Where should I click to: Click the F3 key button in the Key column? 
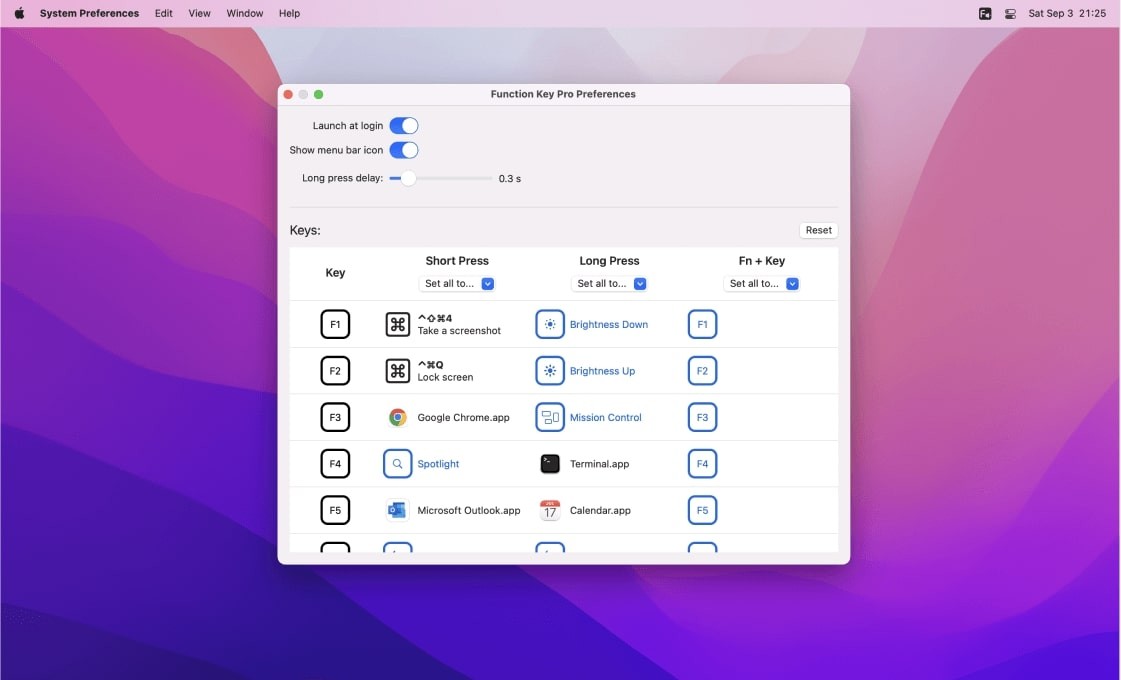pos(335,417)
